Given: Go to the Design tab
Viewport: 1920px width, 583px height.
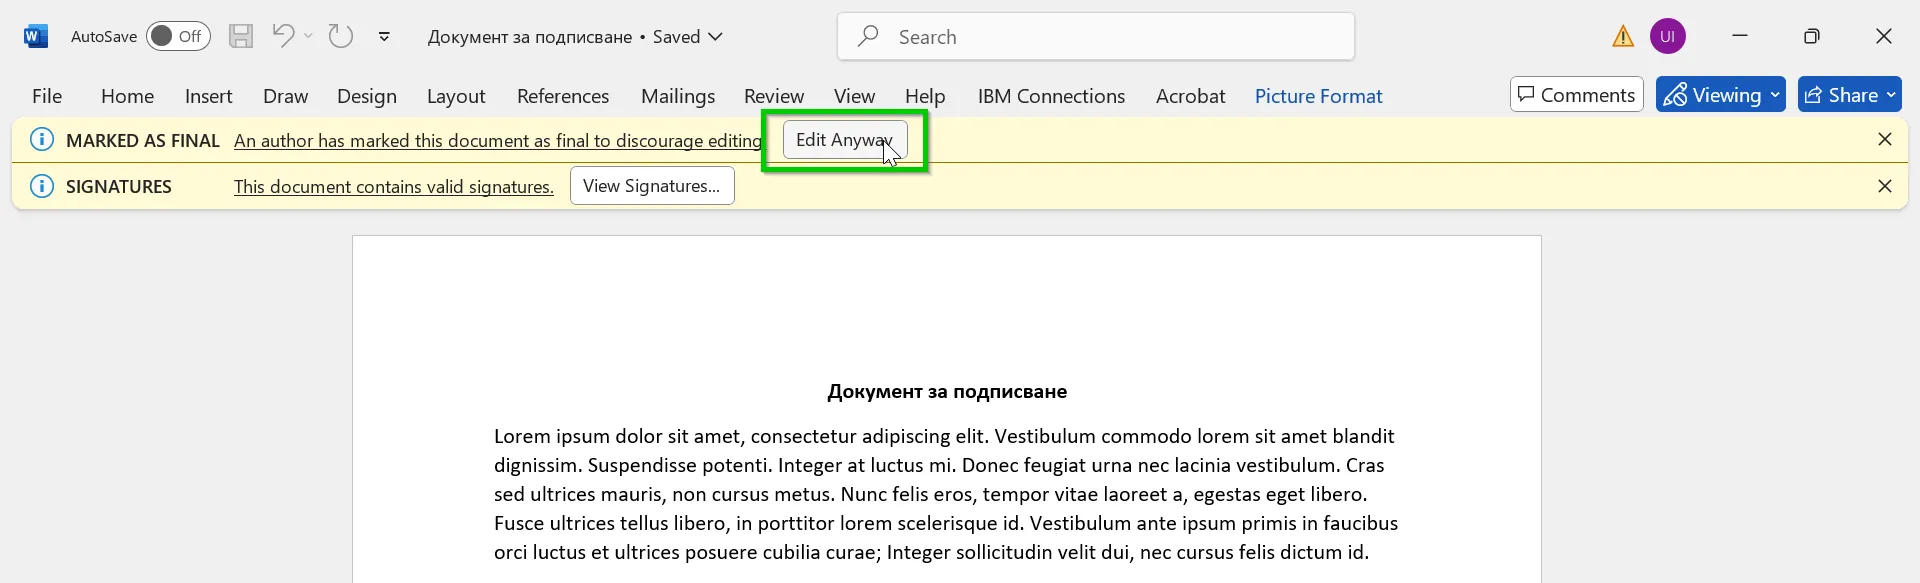Looking at the screenshot, I should pyautogui.click(x=367, y=96).
